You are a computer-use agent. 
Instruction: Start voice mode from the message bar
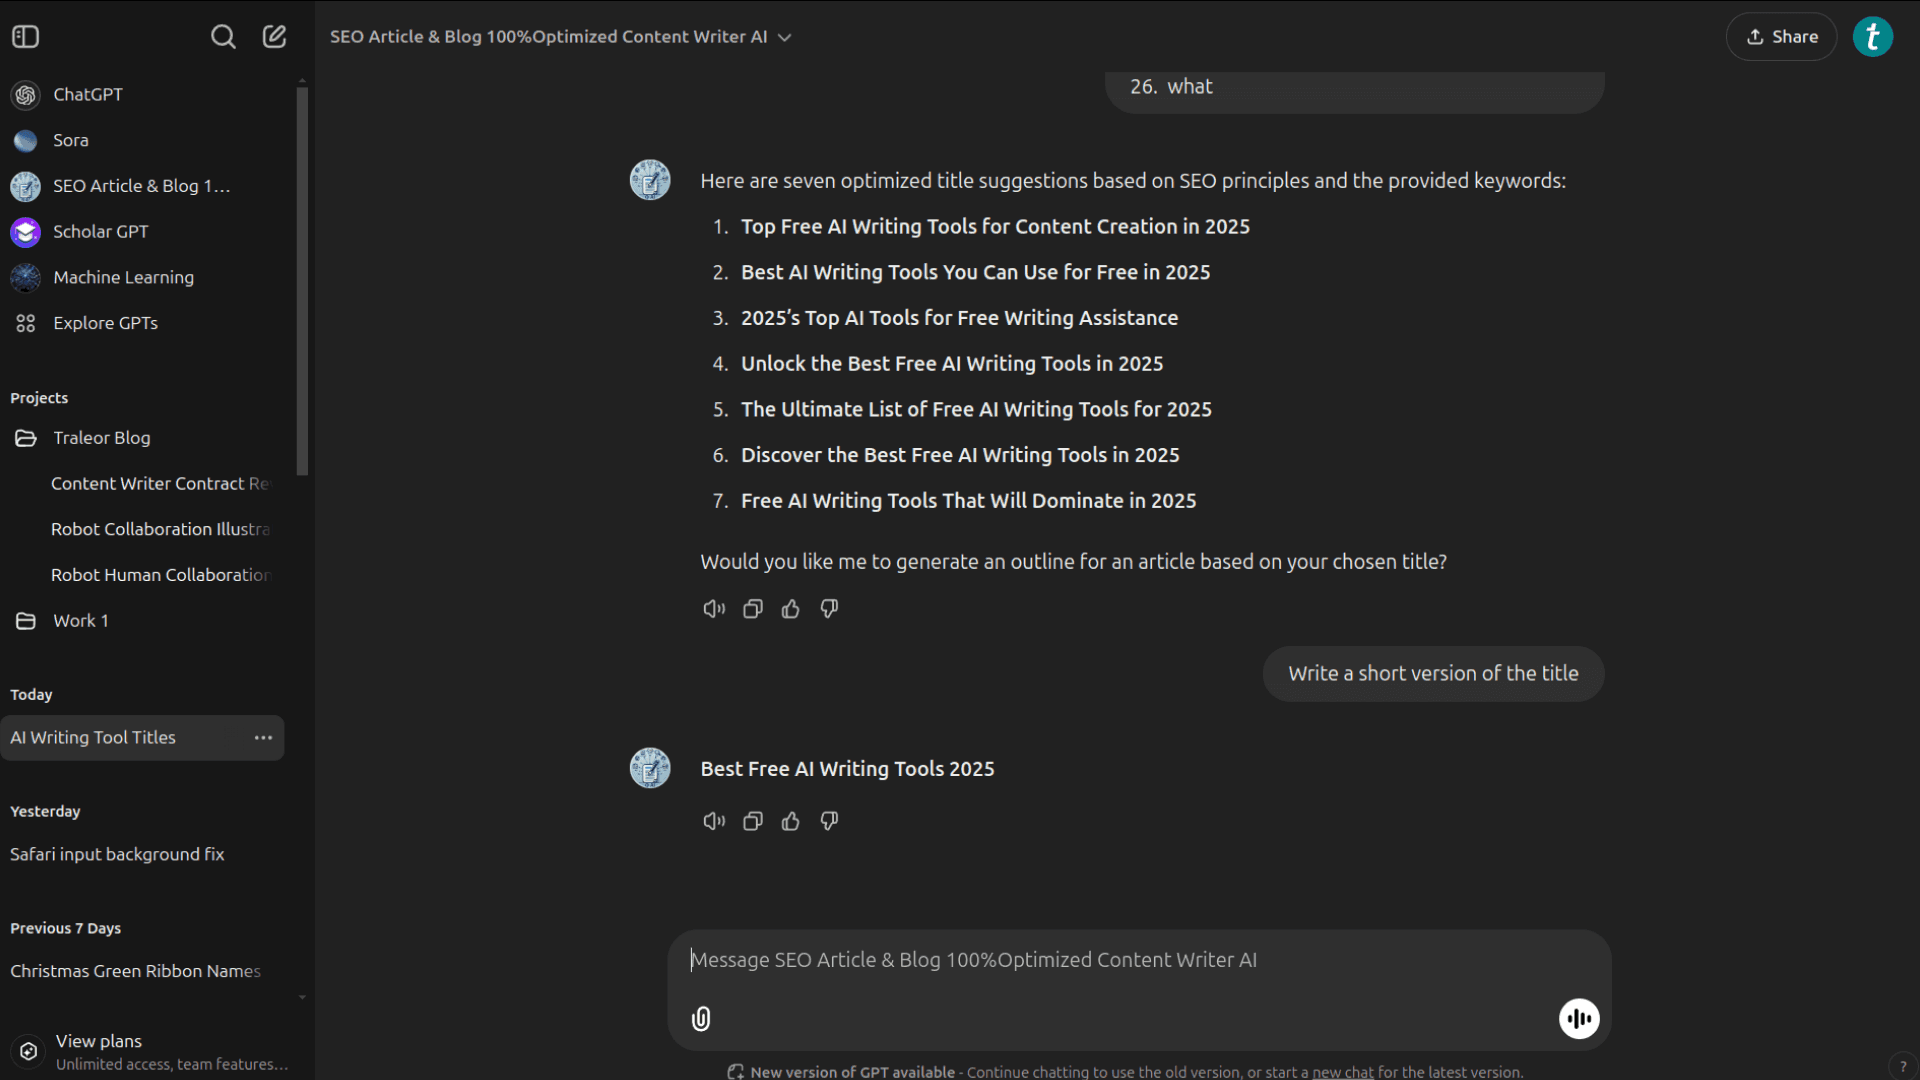pyautogui.click(x=1579, y=1018)
